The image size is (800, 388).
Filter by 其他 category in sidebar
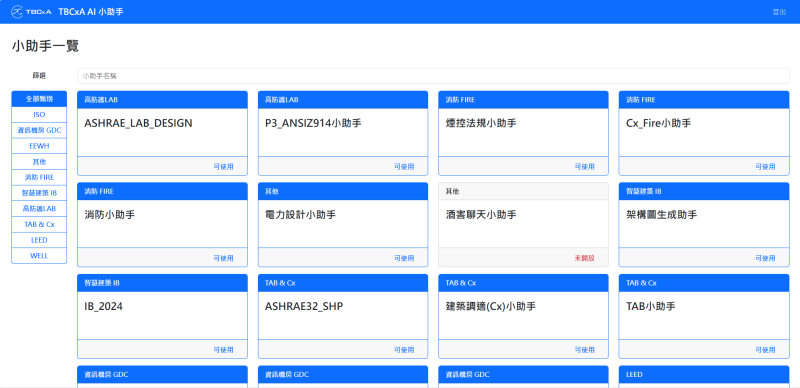tap(39, 161)
